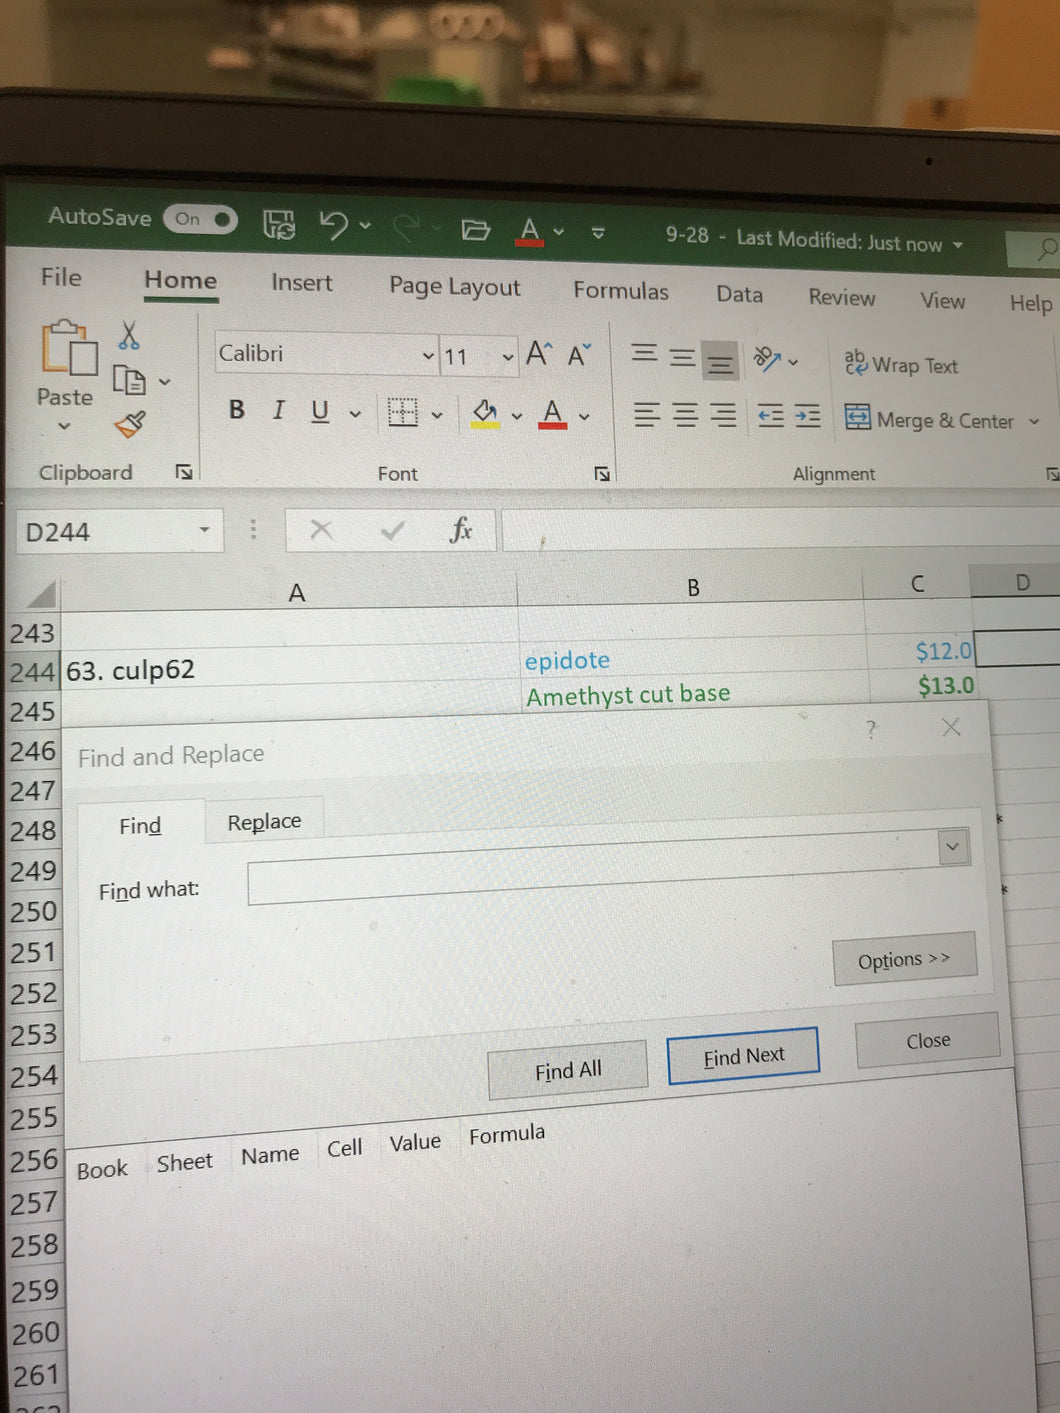This screenshot has width=1060, height=1413.
Task: Click the Find Next button
Action: (744, 1056)
